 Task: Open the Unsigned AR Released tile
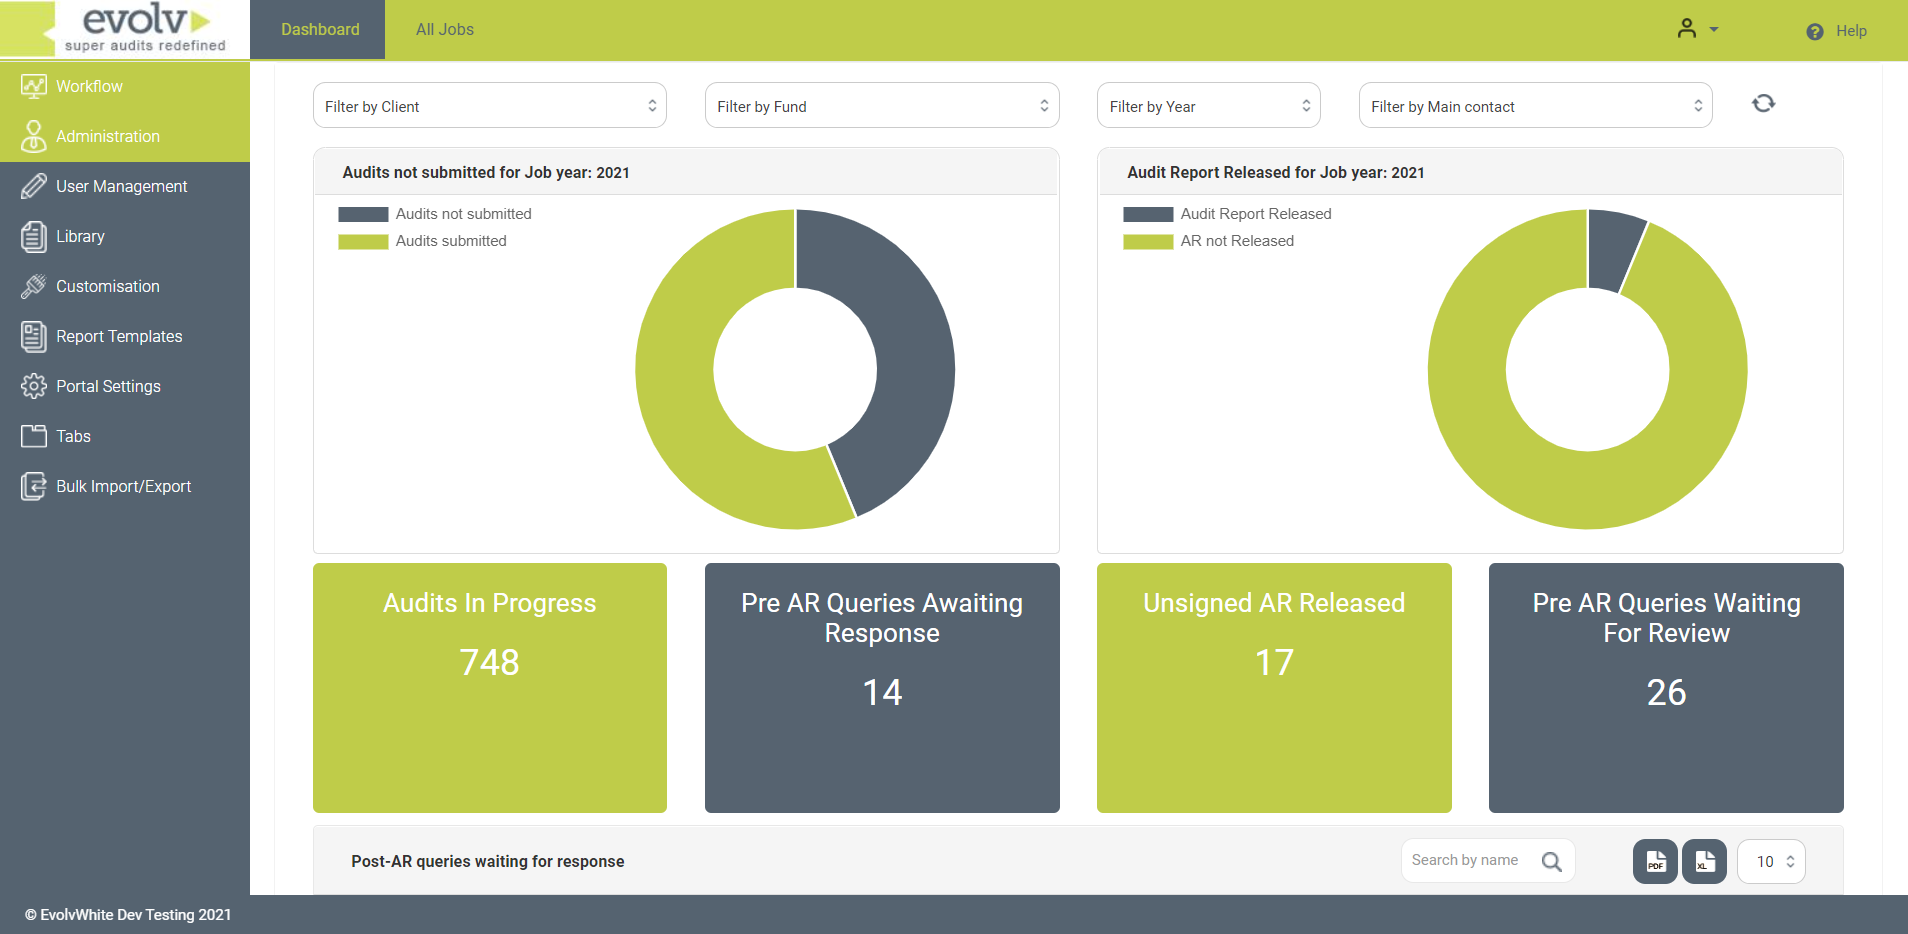point(1273,687)
